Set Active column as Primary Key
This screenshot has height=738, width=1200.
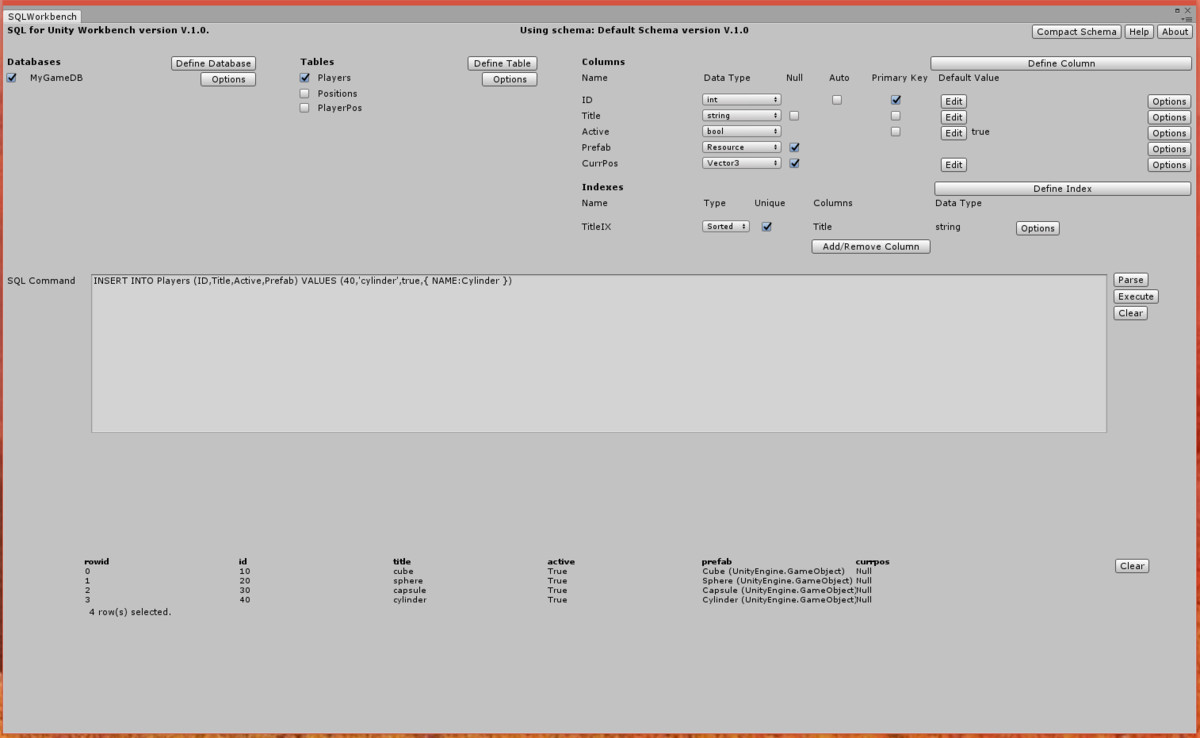pyautogui.click(x=896, y=131)
